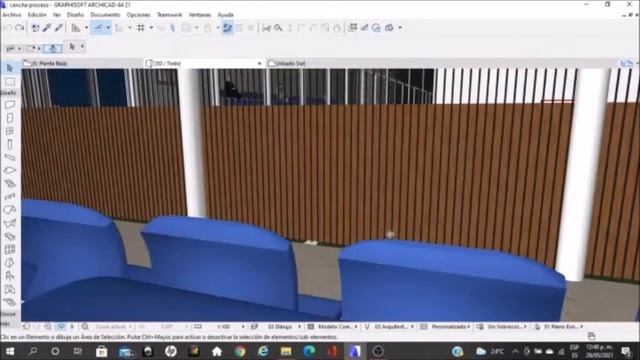Viewport: 640px width, 360px height.
Task: Click the Redo arrow in the top toolbar
Action: click(x=19, y=28)
